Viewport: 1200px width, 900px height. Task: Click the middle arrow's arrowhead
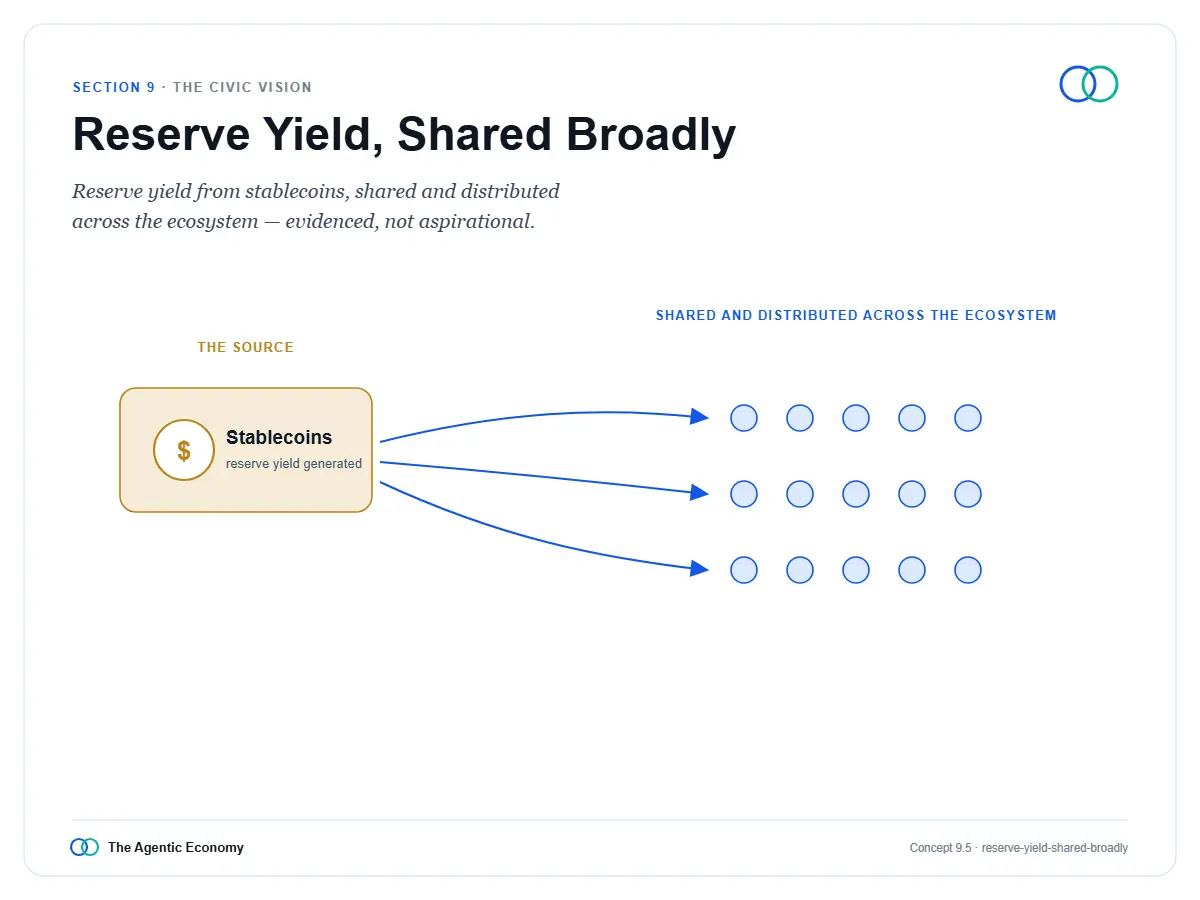(700, 491)
